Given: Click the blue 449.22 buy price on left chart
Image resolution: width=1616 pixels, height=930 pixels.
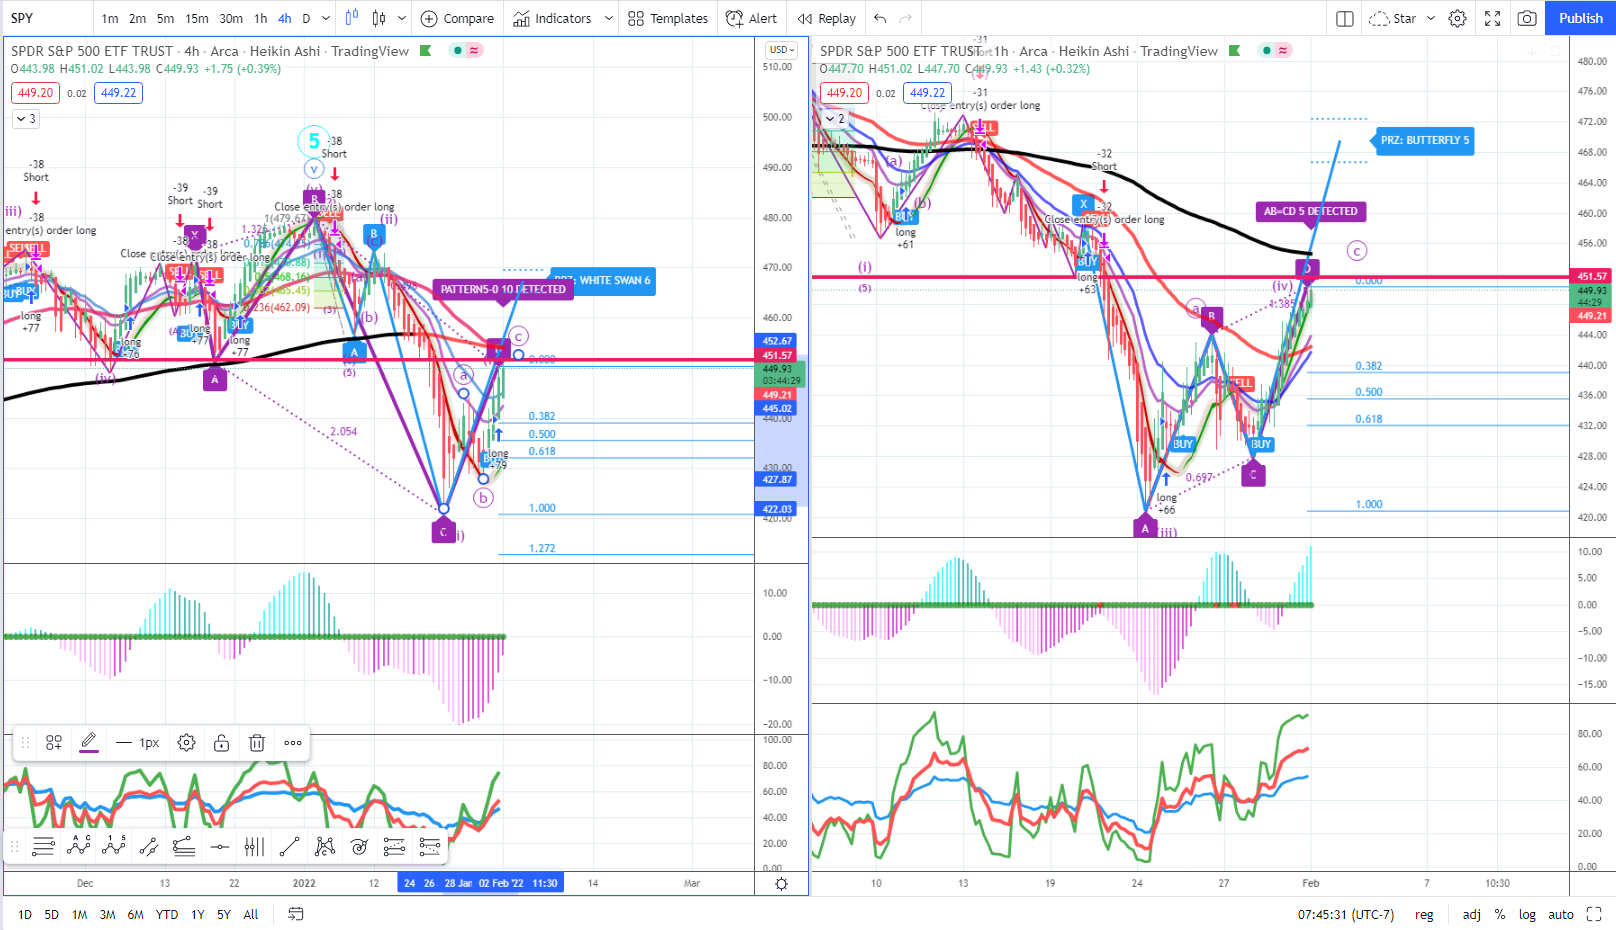Looking at the screenshot, I should (118, 93).
